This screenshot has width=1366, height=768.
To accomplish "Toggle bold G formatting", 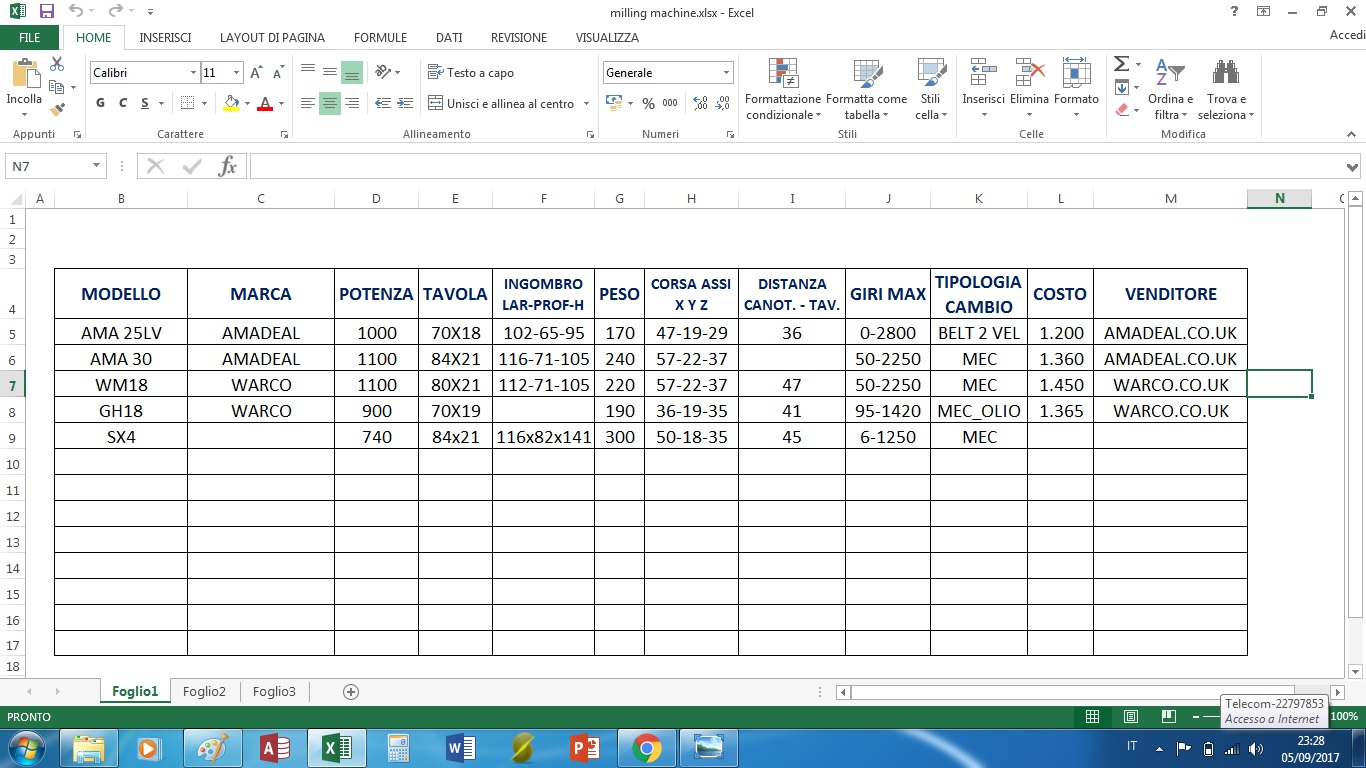I will (101, 103).
